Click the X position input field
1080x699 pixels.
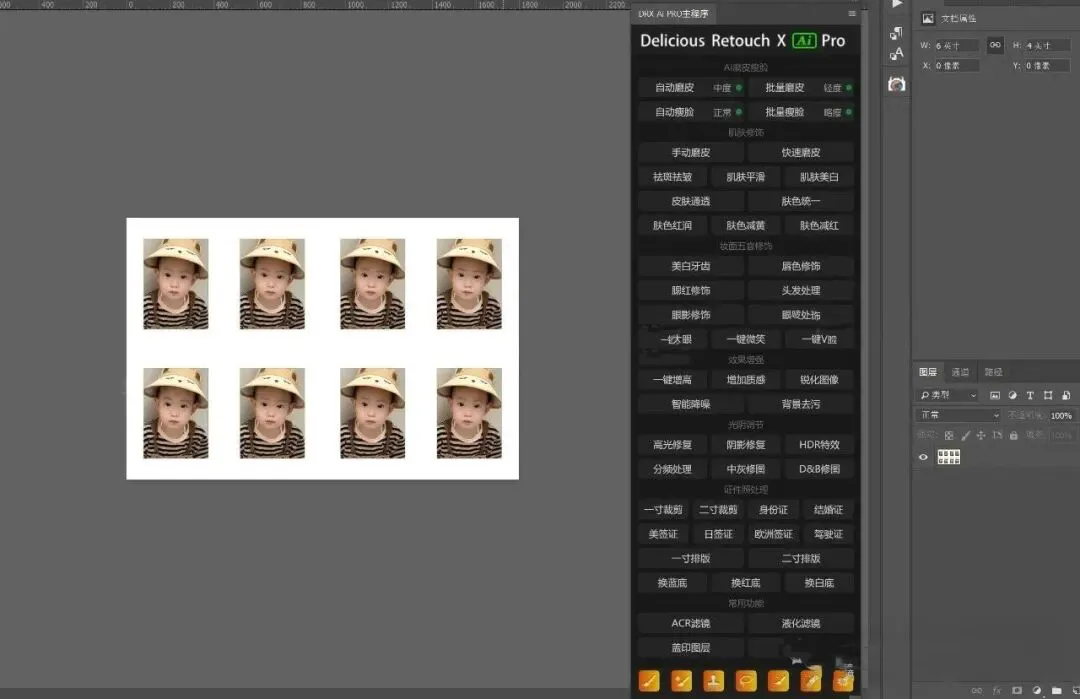[956, 66]
